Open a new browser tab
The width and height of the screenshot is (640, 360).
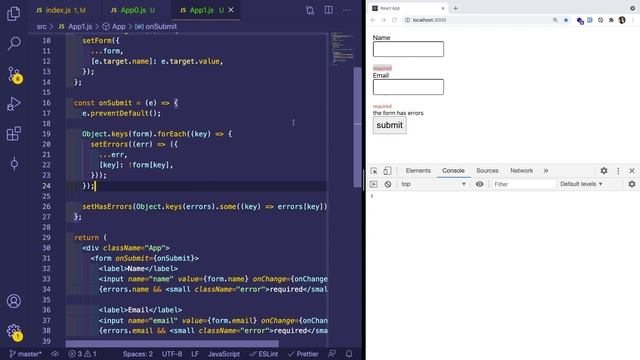pyautogui.click(x=456, y=8)
